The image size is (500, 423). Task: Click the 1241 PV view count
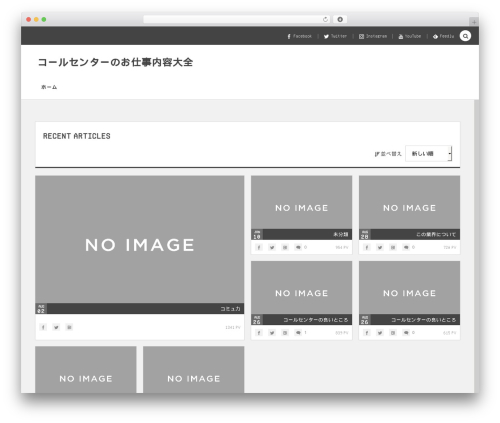(233, 327)
